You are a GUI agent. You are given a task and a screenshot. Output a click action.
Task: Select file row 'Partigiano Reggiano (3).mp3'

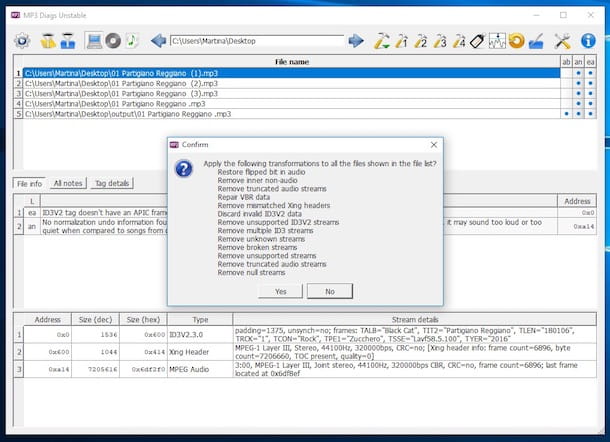click(291, 93)
